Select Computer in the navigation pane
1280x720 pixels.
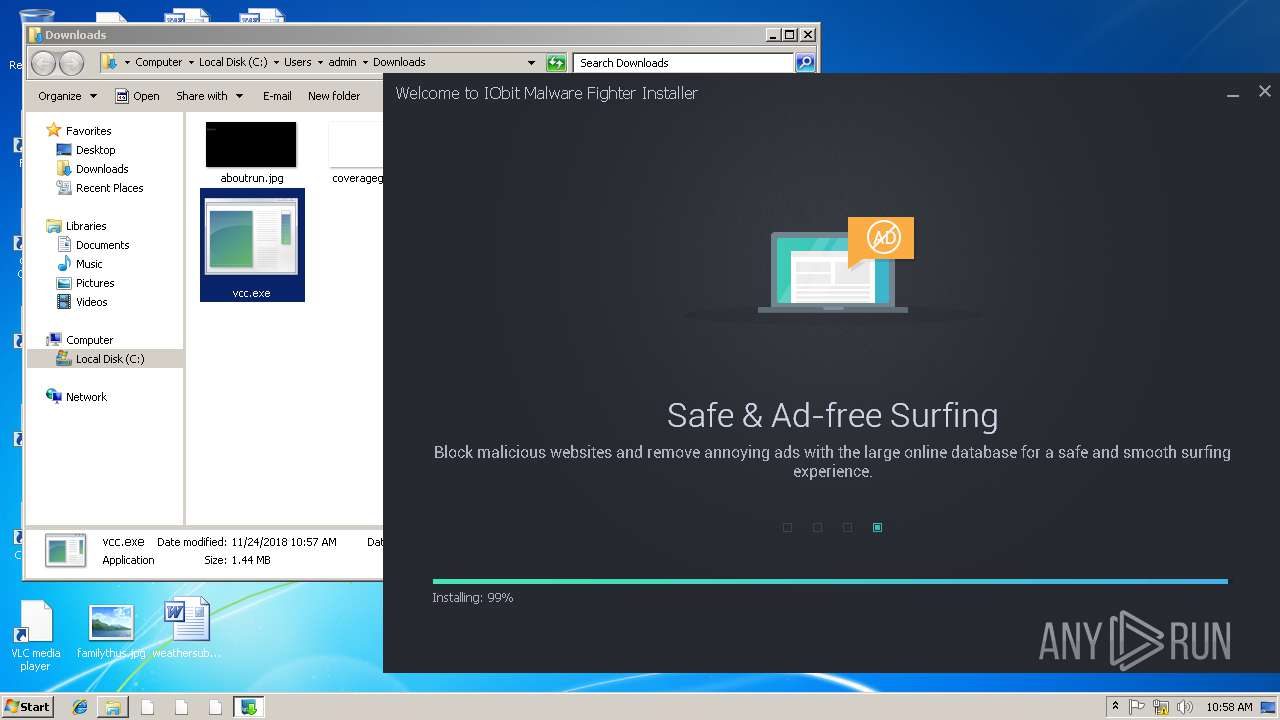coord(89,340)
